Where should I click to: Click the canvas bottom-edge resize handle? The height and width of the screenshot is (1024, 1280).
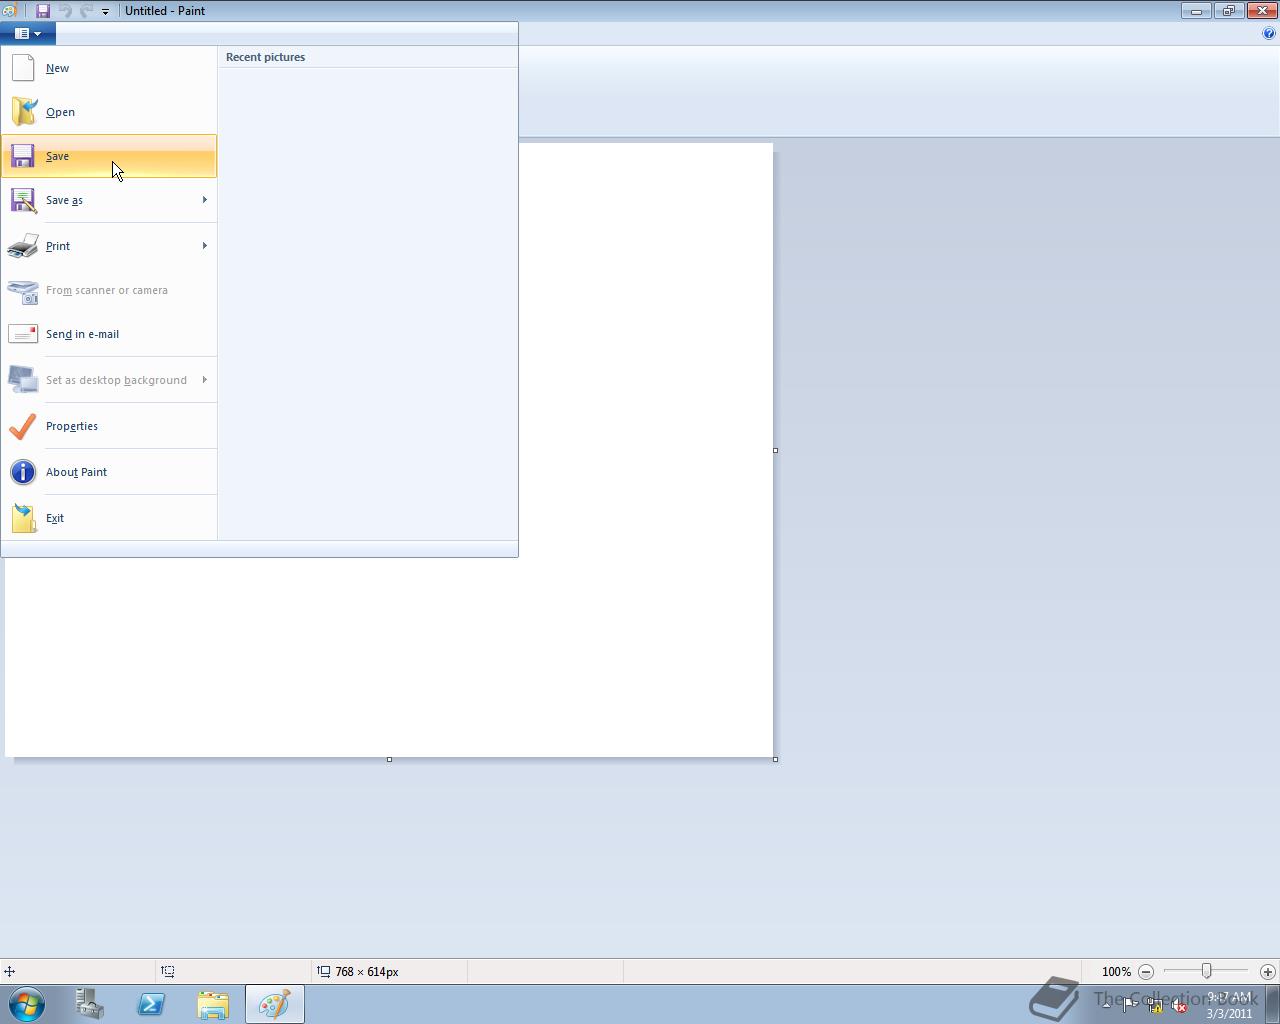389,759
